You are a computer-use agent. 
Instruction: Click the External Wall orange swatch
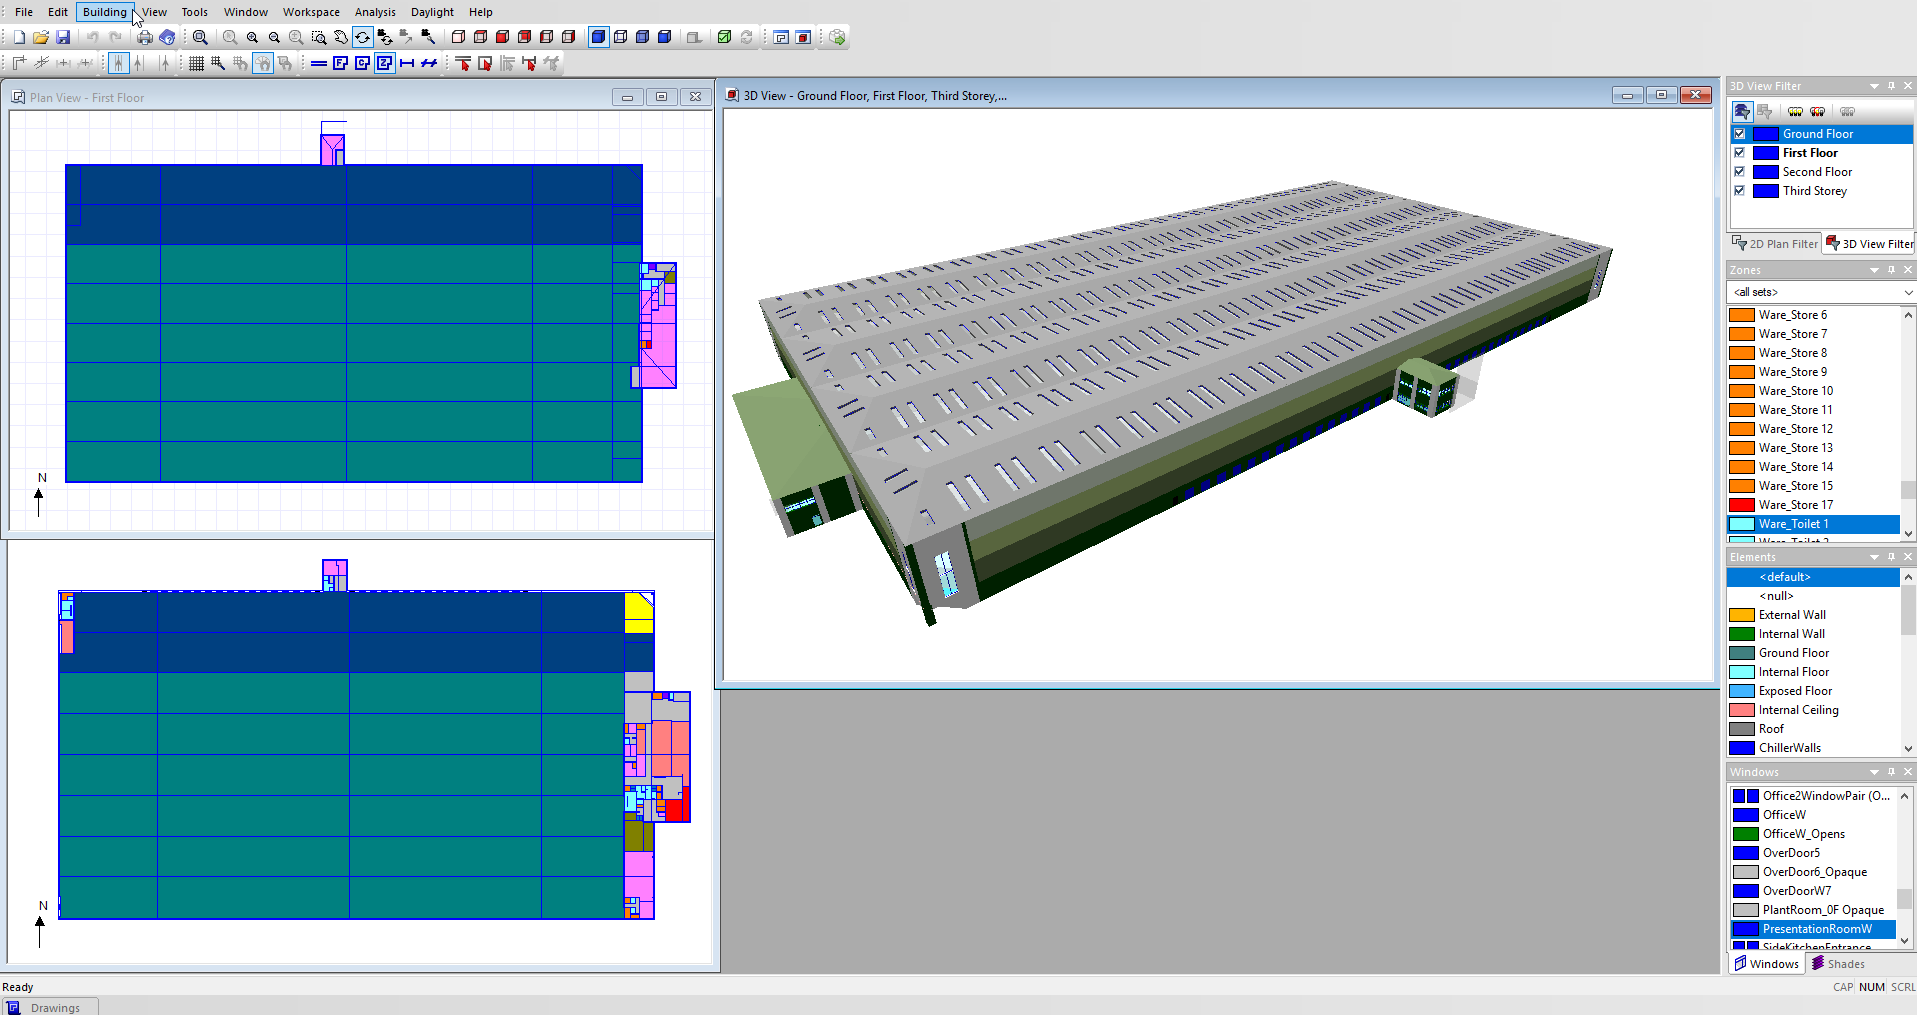1742,615
